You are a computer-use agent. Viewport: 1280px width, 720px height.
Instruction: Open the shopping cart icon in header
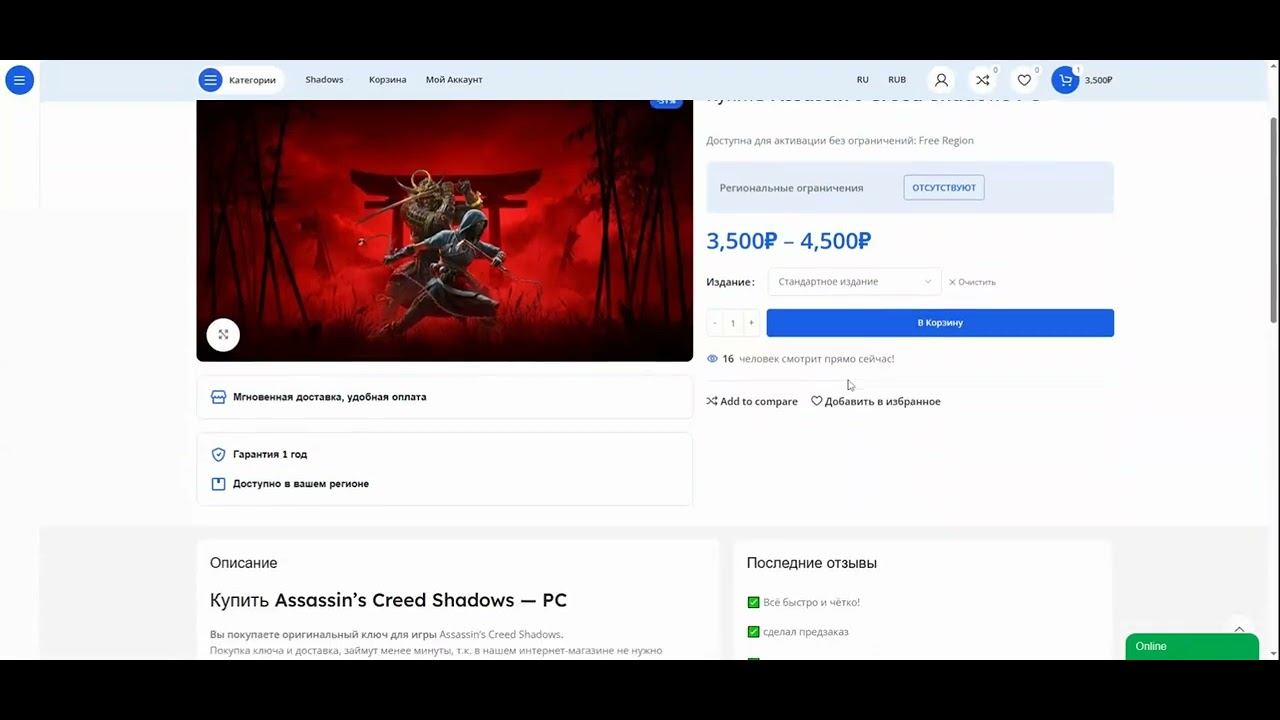coord(1065,80)
